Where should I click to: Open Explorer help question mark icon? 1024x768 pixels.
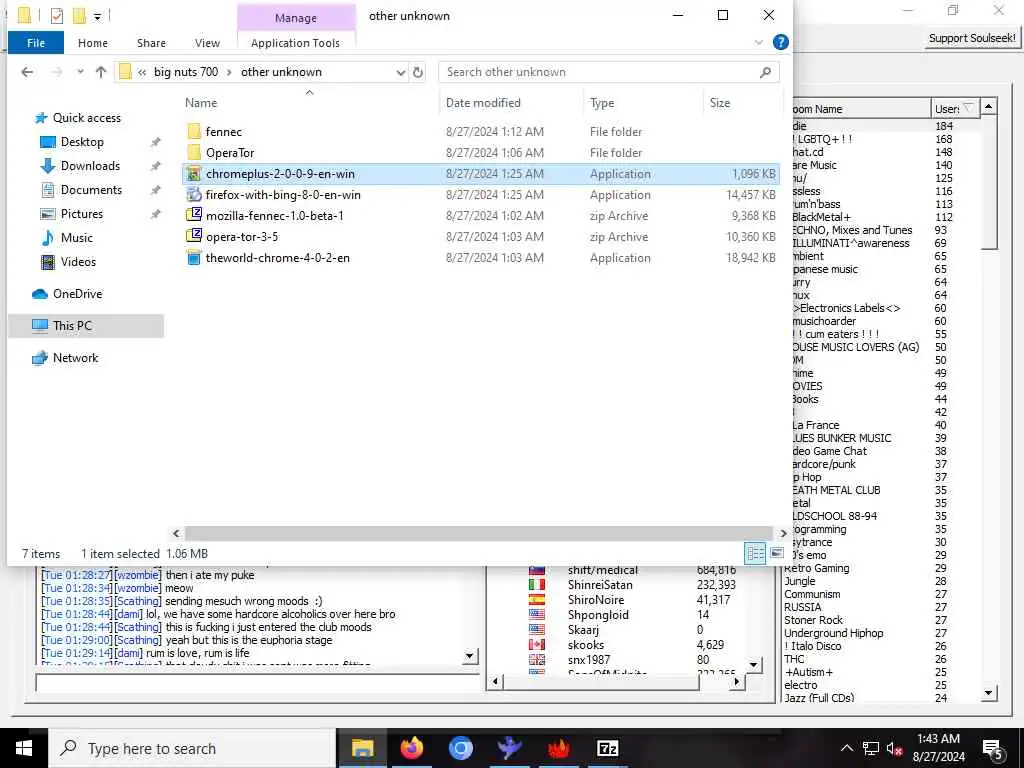tap(780, 42)
